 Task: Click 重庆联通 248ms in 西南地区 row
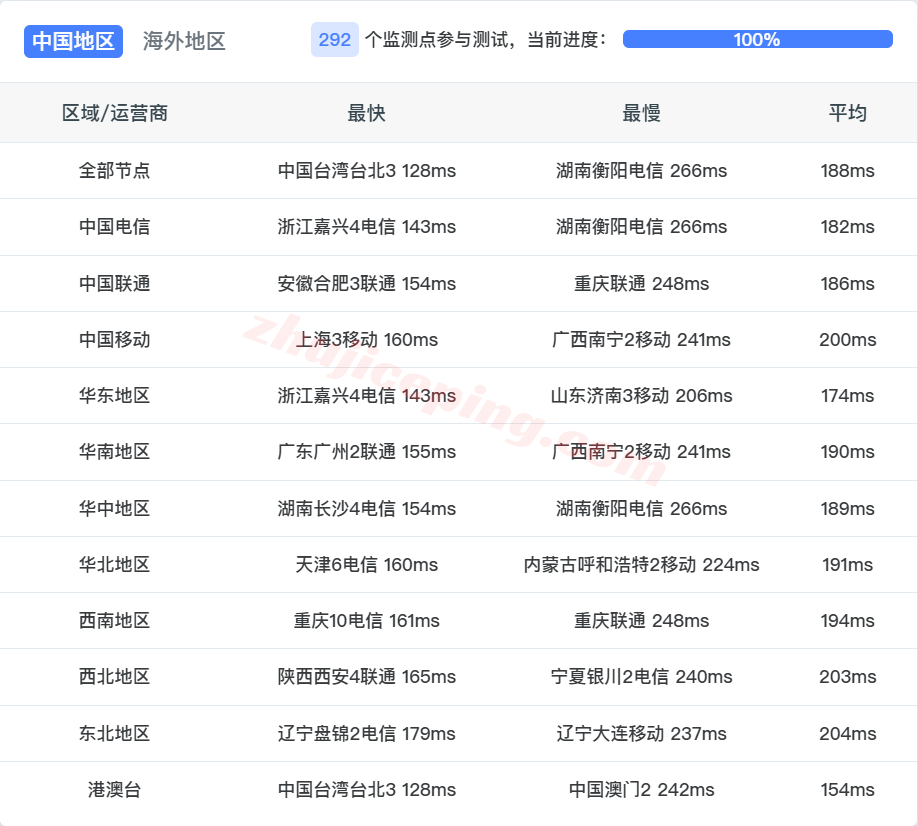click(642, 621)
